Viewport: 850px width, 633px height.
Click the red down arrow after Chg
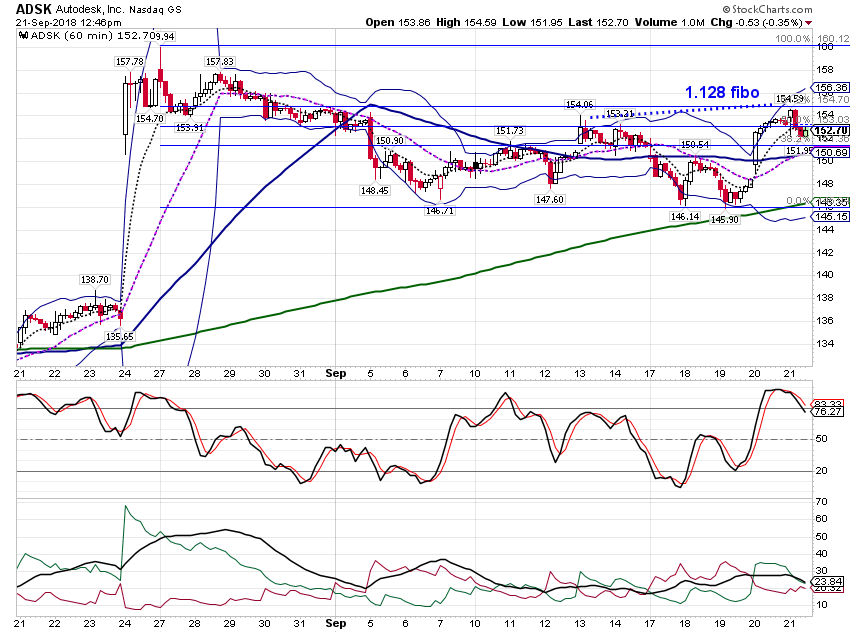(808, 23)
